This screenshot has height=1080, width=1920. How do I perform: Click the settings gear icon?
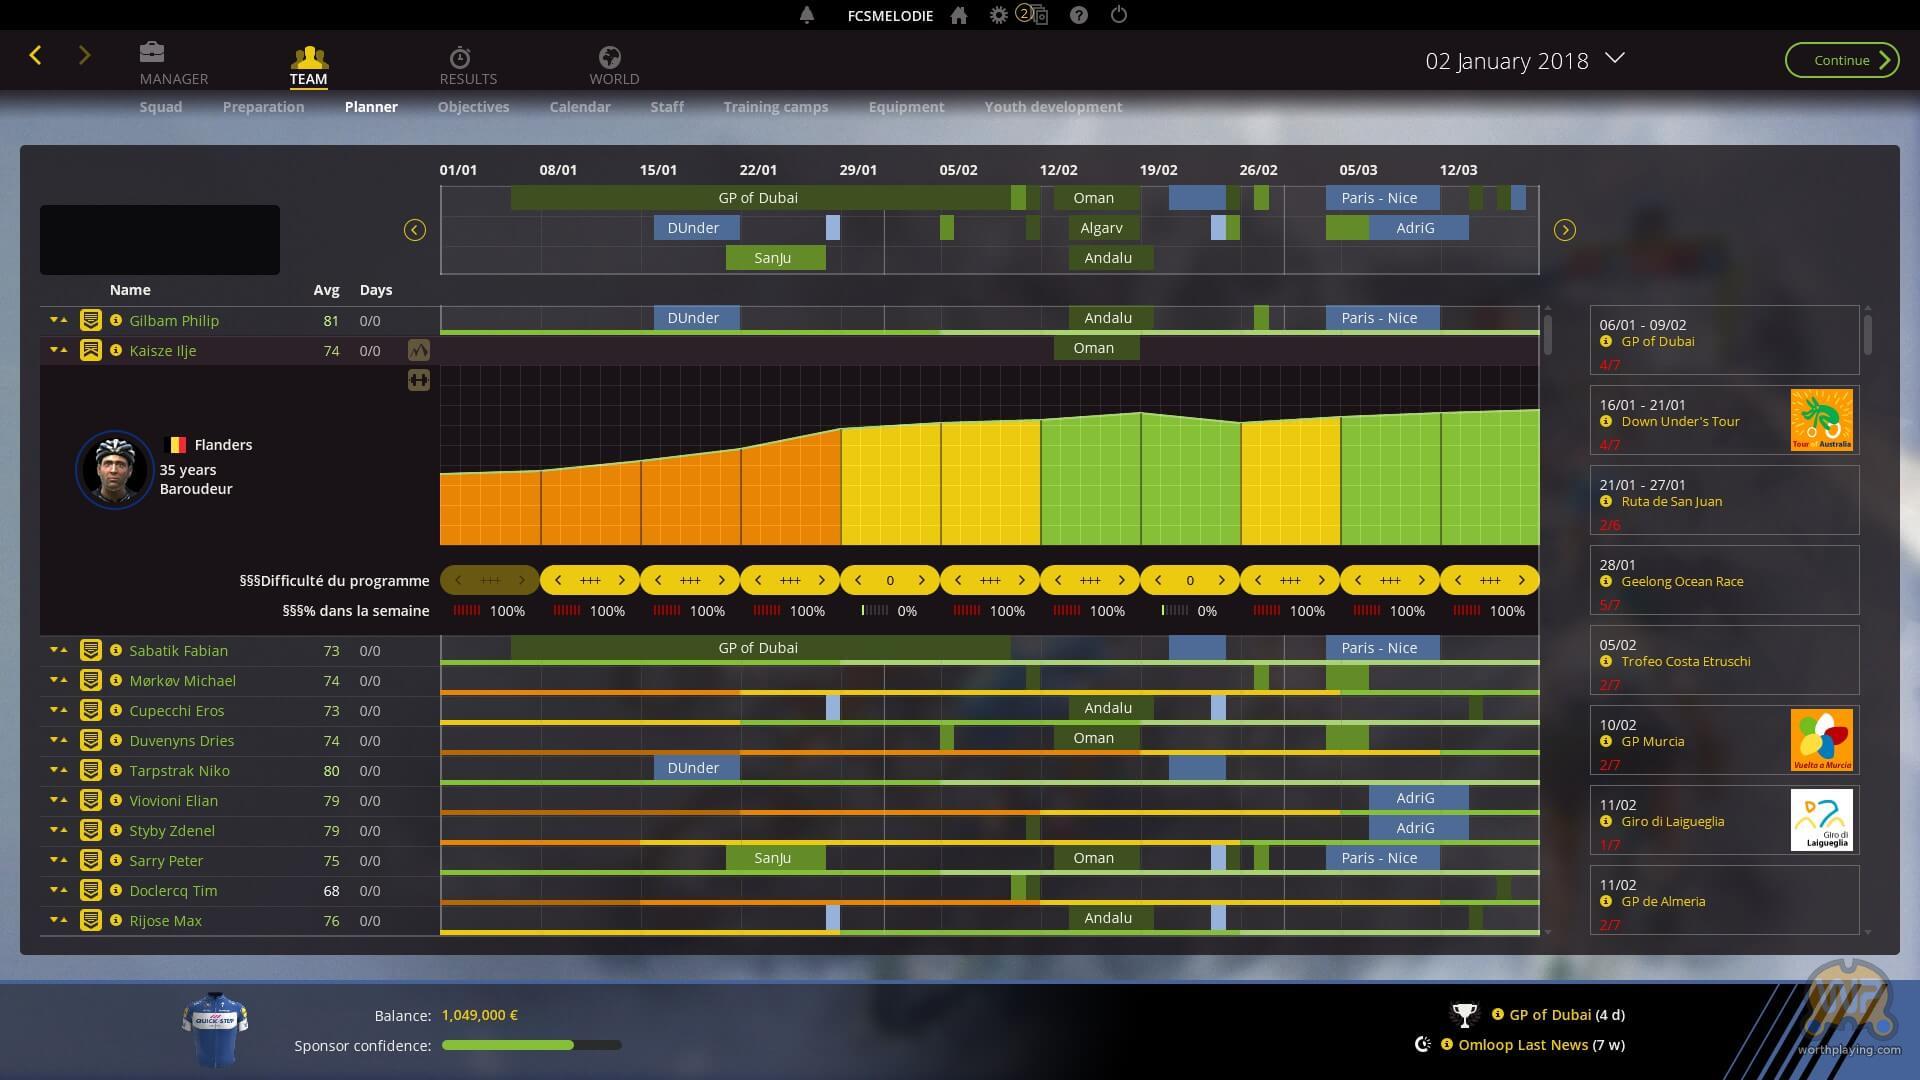998,15
